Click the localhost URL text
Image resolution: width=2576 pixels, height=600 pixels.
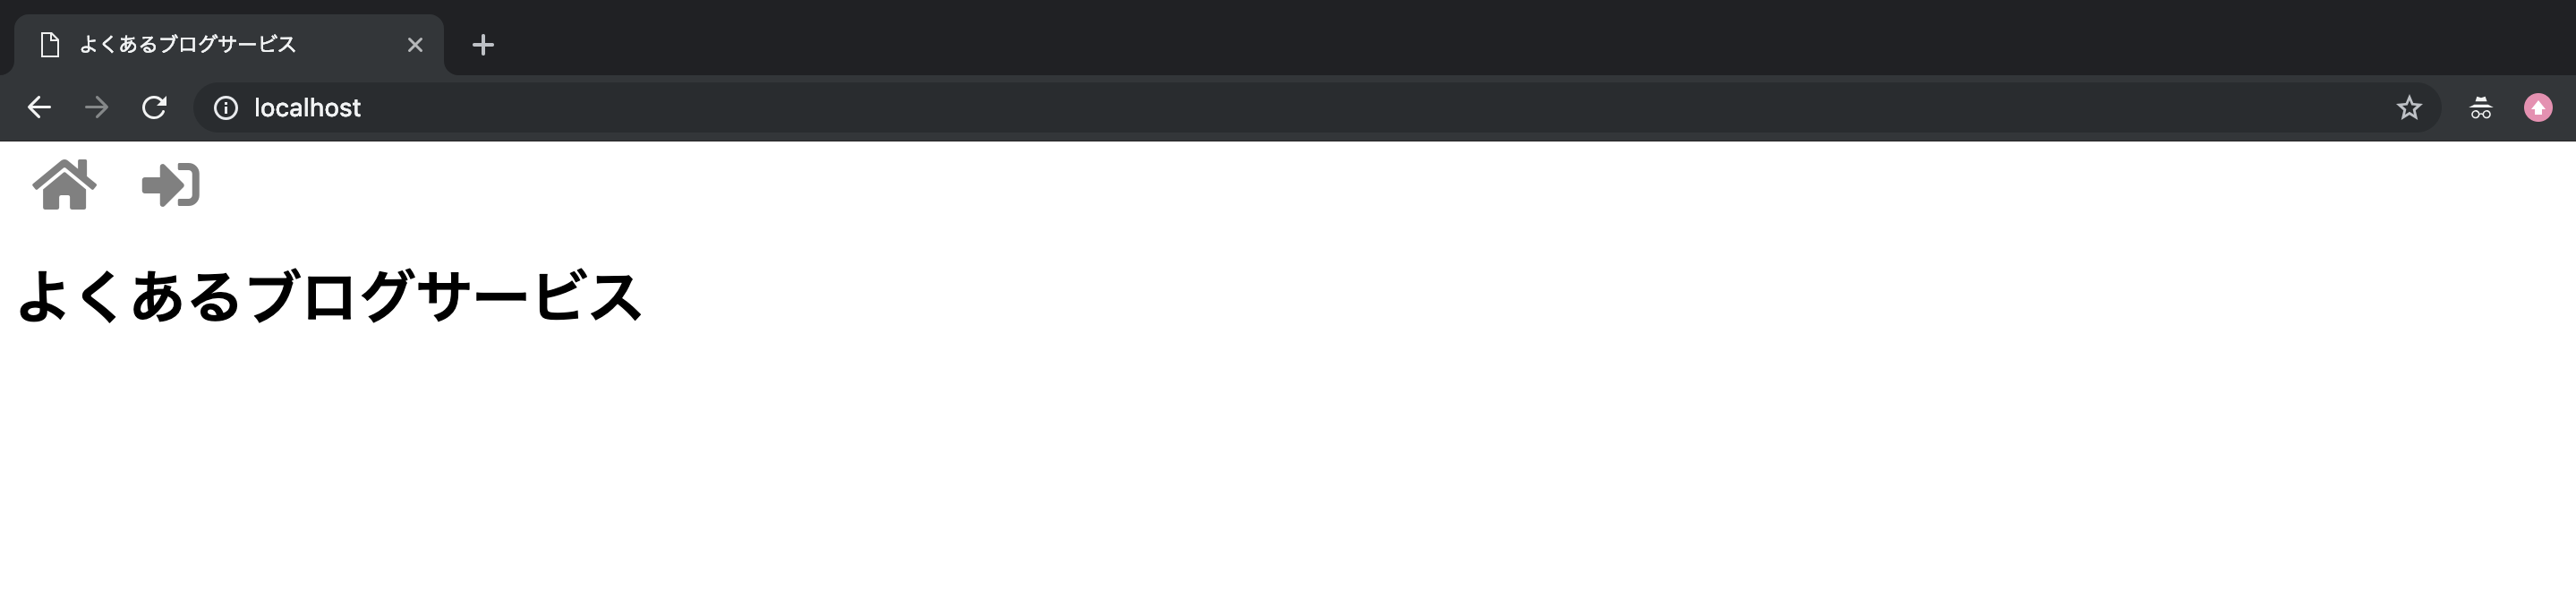tap(307, 108)
